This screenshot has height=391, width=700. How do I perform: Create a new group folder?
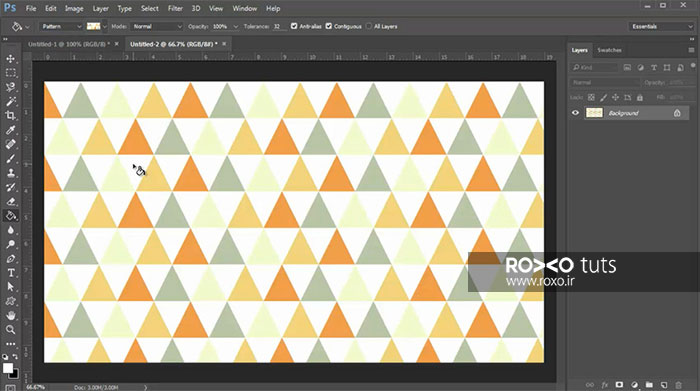coord(649,385)
